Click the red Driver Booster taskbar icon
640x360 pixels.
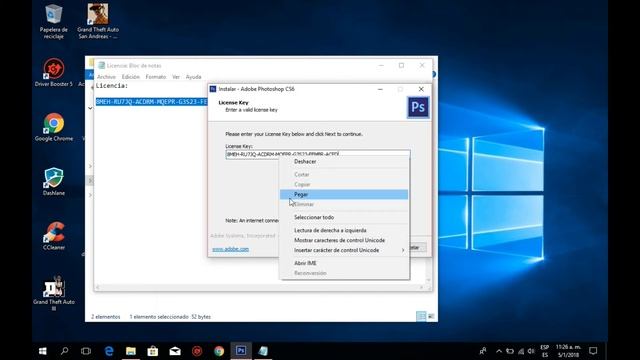[x=197, y=351]
